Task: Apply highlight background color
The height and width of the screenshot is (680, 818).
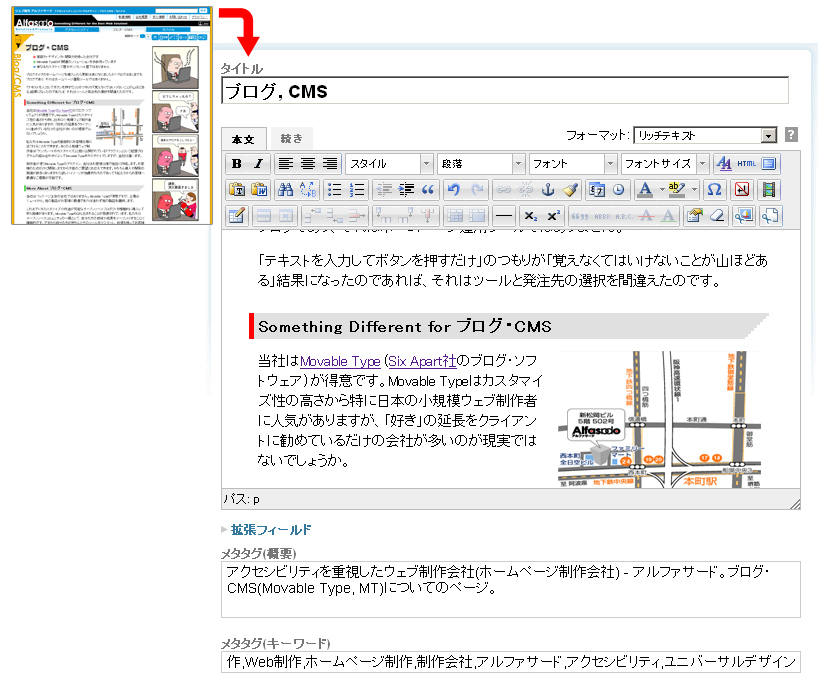Action: point(677,189)
